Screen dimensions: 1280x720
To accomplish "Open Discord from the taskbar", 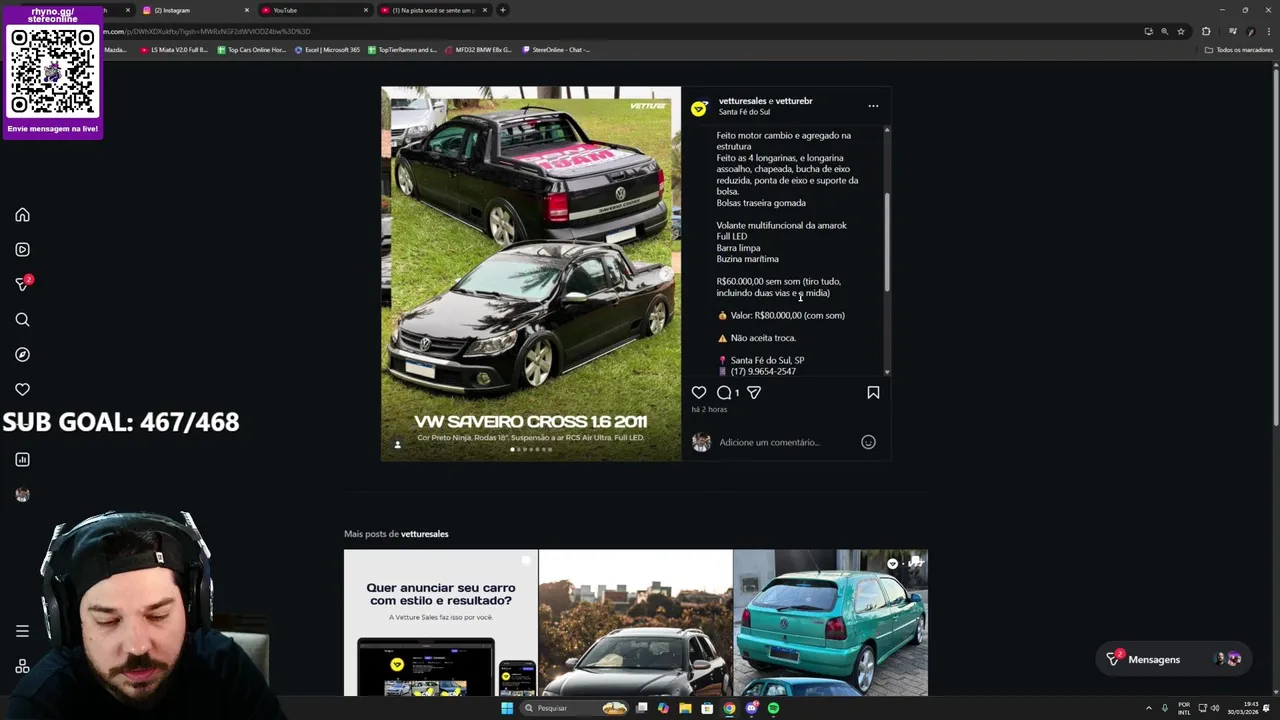I will click(751, 708).
